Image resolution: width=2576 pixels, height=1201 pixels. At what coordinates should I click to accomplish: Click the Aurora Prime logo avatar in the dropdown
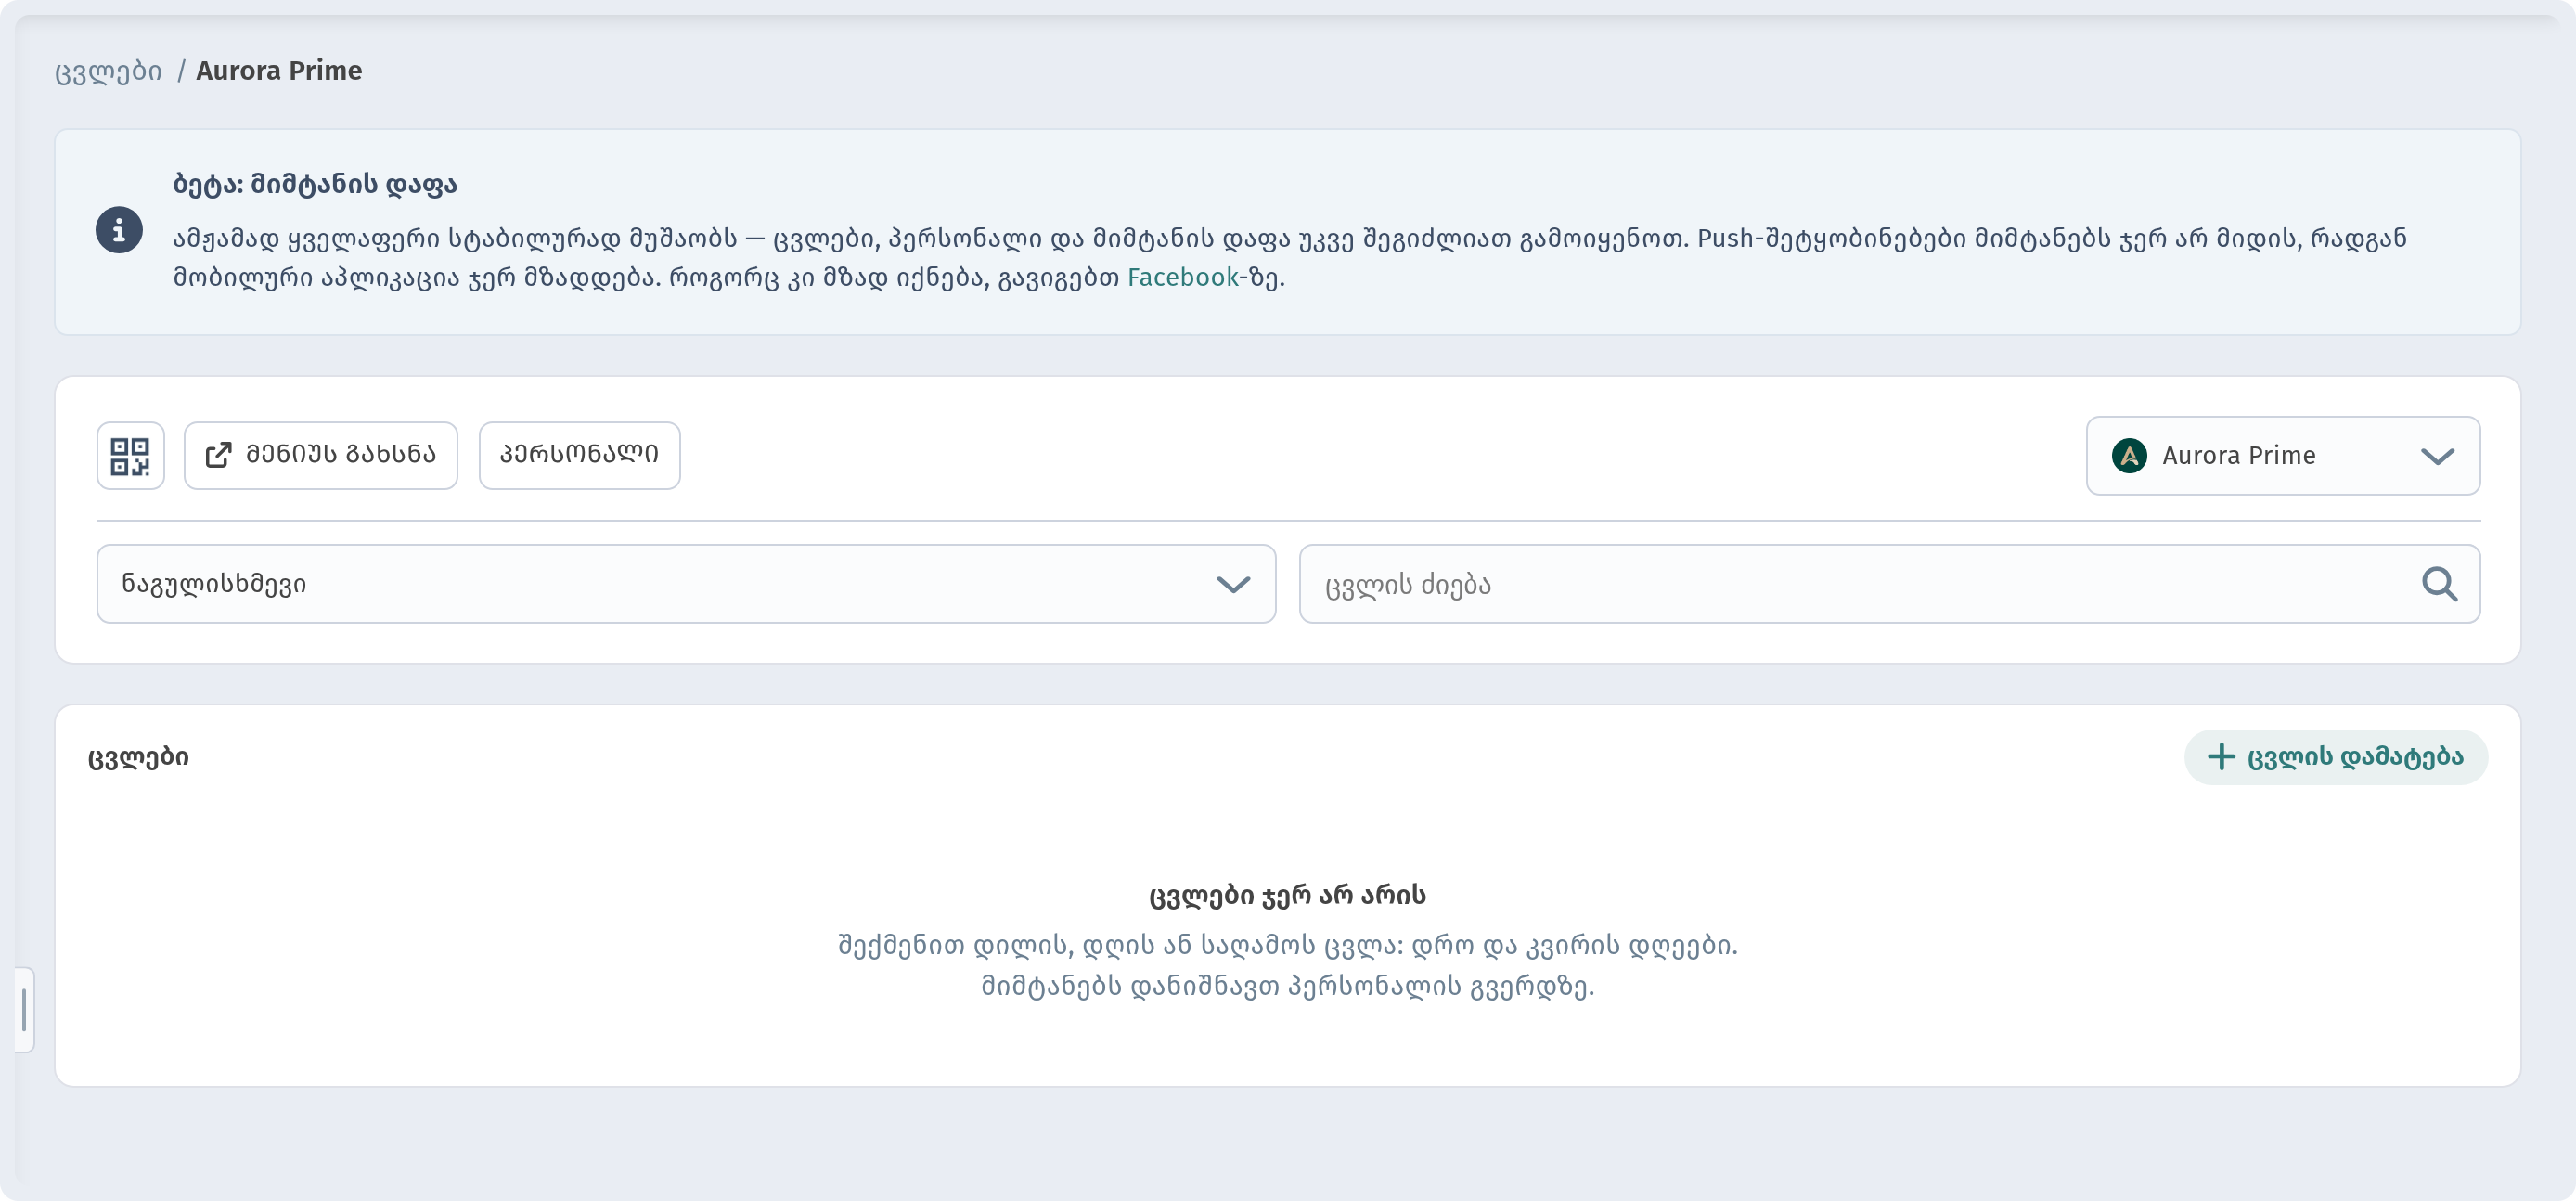pos(2129,456)
